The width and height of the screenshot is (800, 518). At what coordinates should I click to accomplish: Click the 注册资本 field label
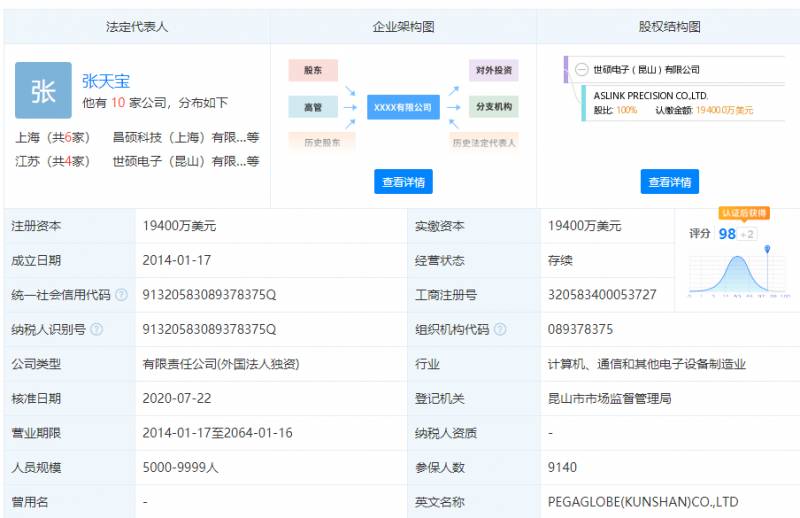click(x=36, y=226)
